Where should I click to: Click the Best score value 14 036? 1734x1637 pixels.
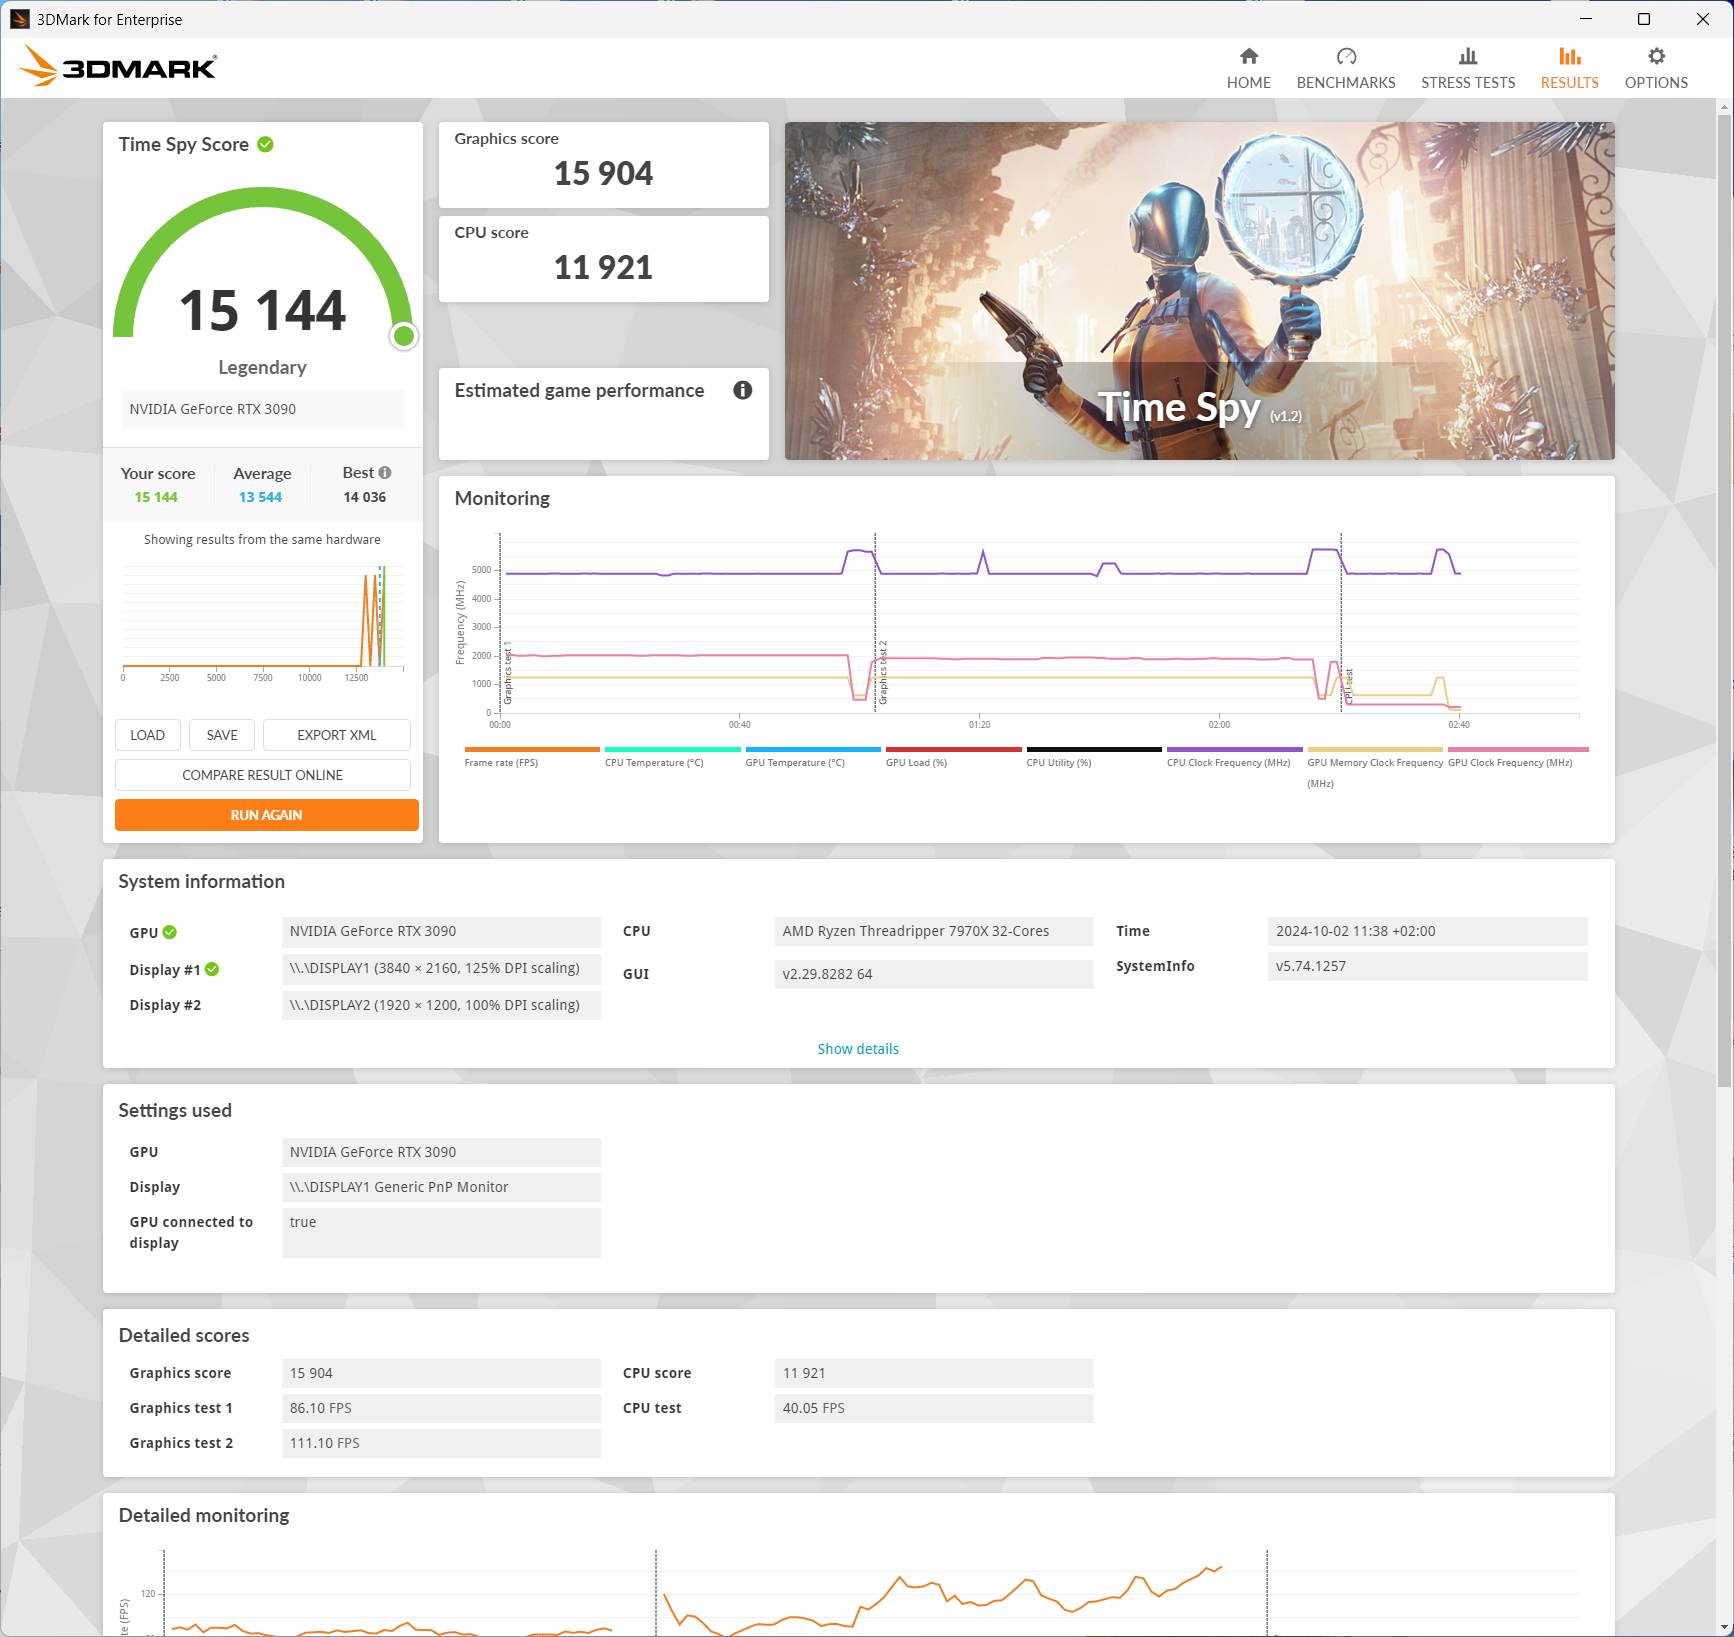[x=365, y=497]
